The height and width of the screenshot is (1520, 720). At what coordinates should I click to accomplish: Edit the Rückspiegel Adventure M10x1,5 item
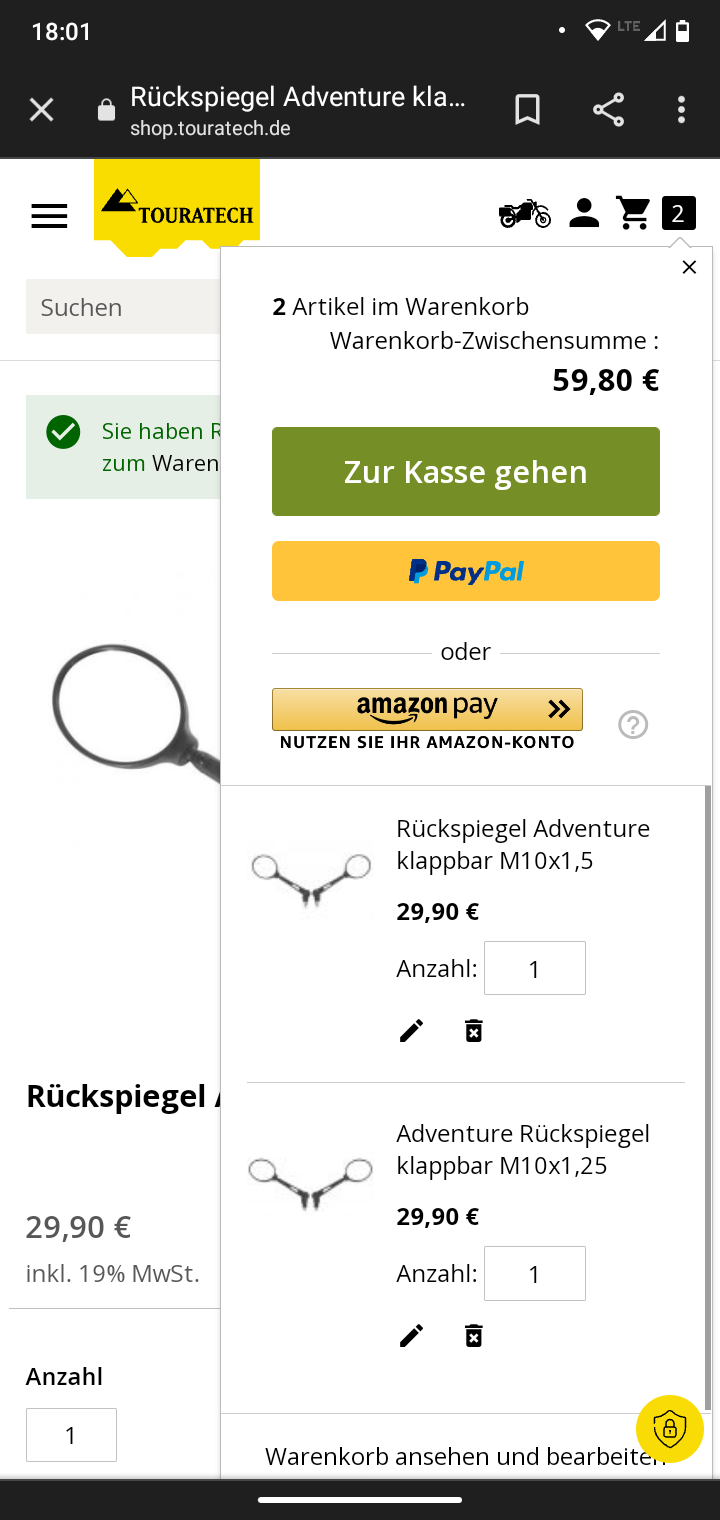tap(411, 1031)
